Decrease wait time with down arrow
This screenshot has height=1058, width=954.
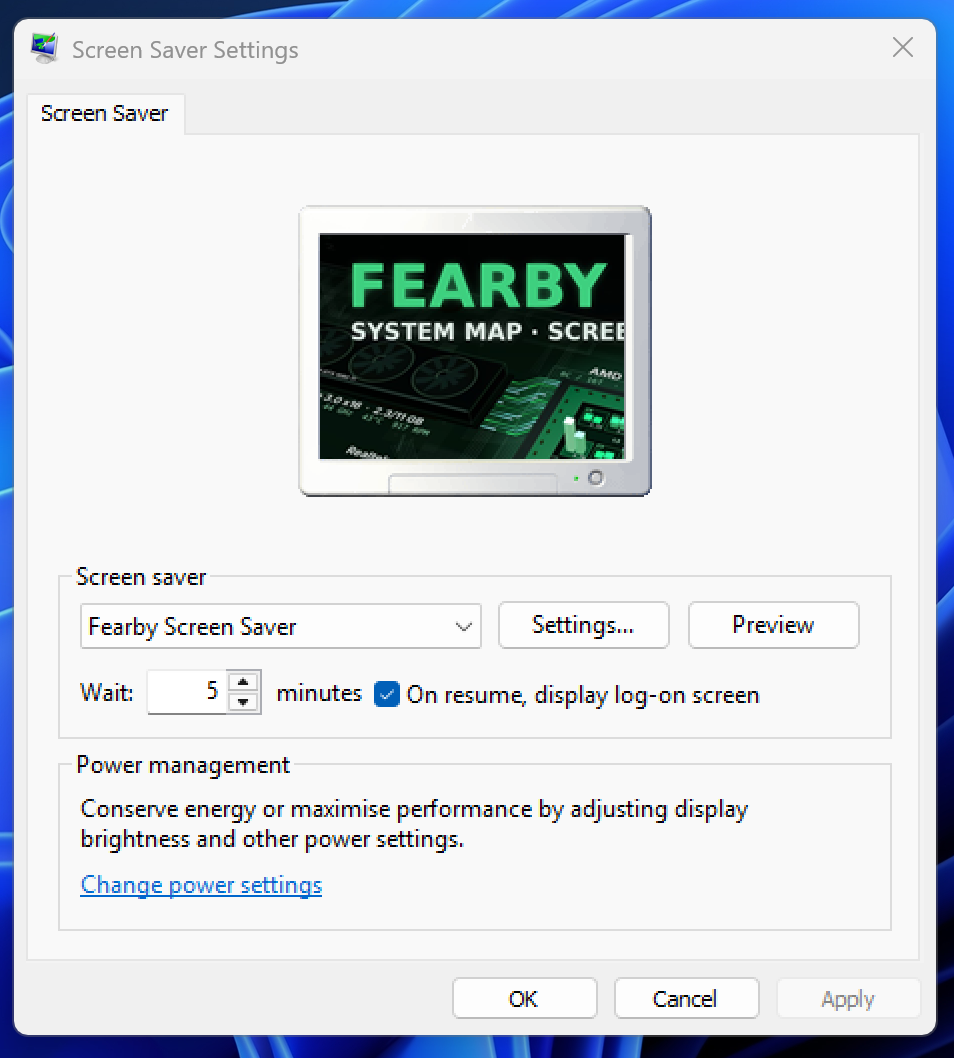[x=244, y=702]
